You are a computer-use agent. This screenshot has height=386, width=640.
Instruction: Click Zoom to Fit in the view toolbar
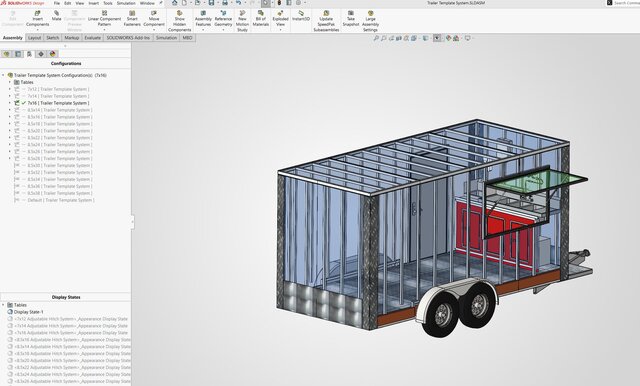click(376, 38)
